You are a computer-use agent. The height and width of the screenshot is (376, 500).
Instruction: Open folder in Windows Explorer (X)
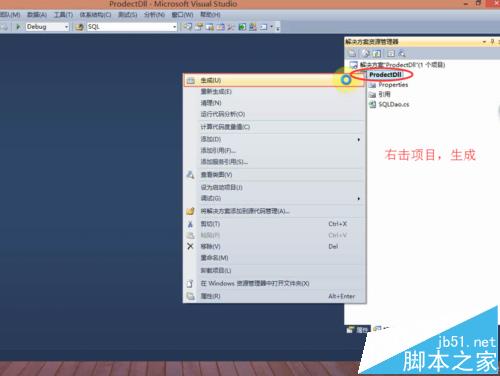click(x=275, y=284)
